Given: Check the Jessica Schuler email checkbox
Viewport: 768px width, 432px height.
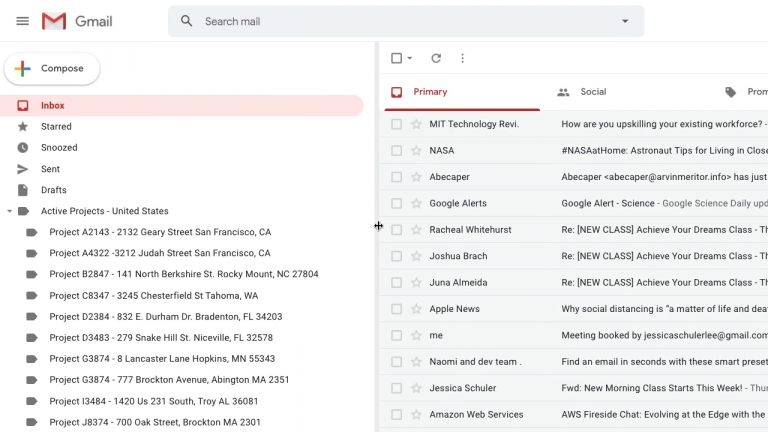Looking at the screenshot, I should tap(397, 388).
